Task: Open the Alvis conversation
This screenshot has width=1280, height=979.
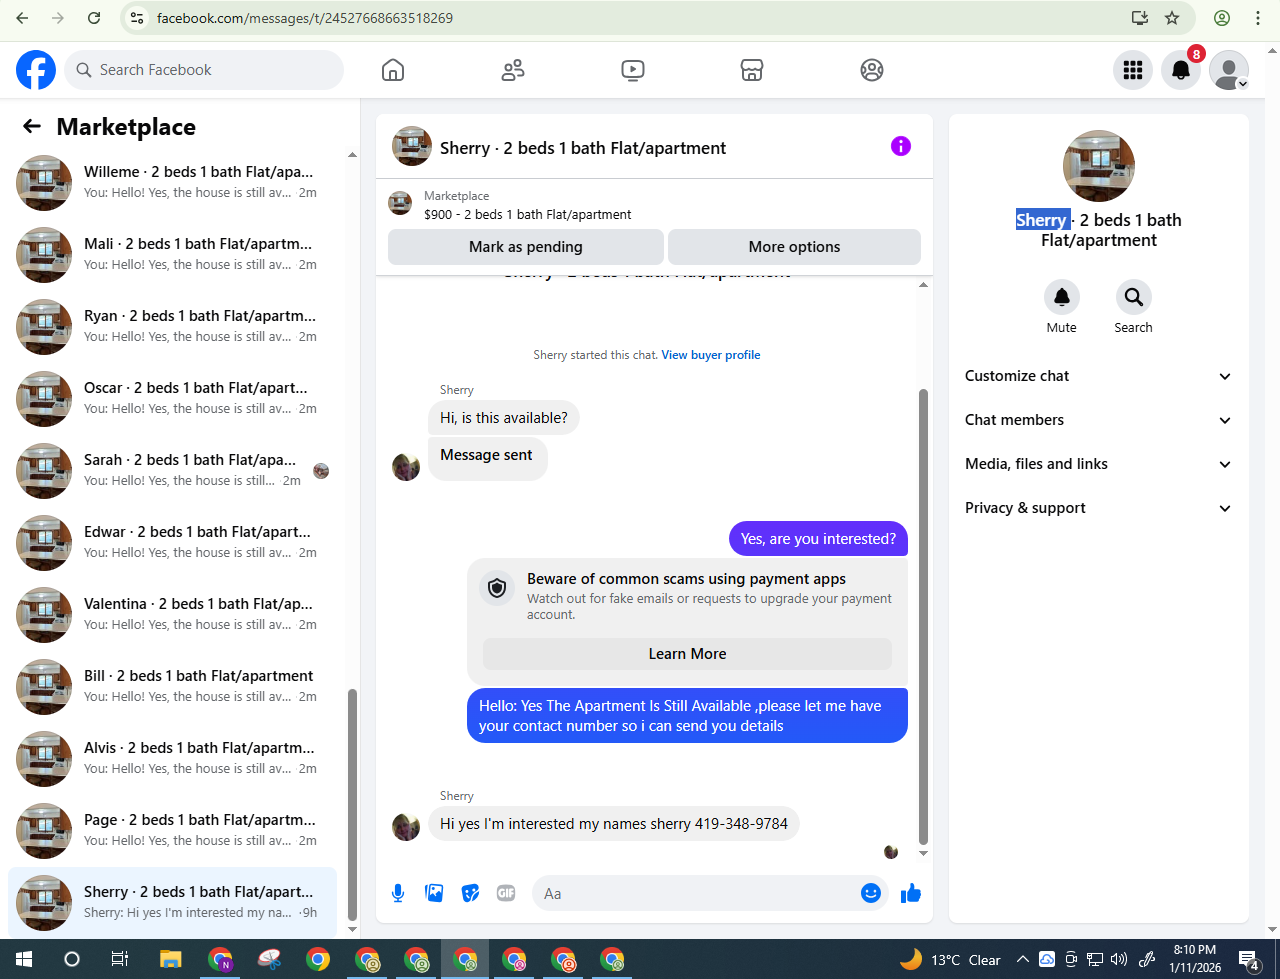Action: [x=172, y=759]
